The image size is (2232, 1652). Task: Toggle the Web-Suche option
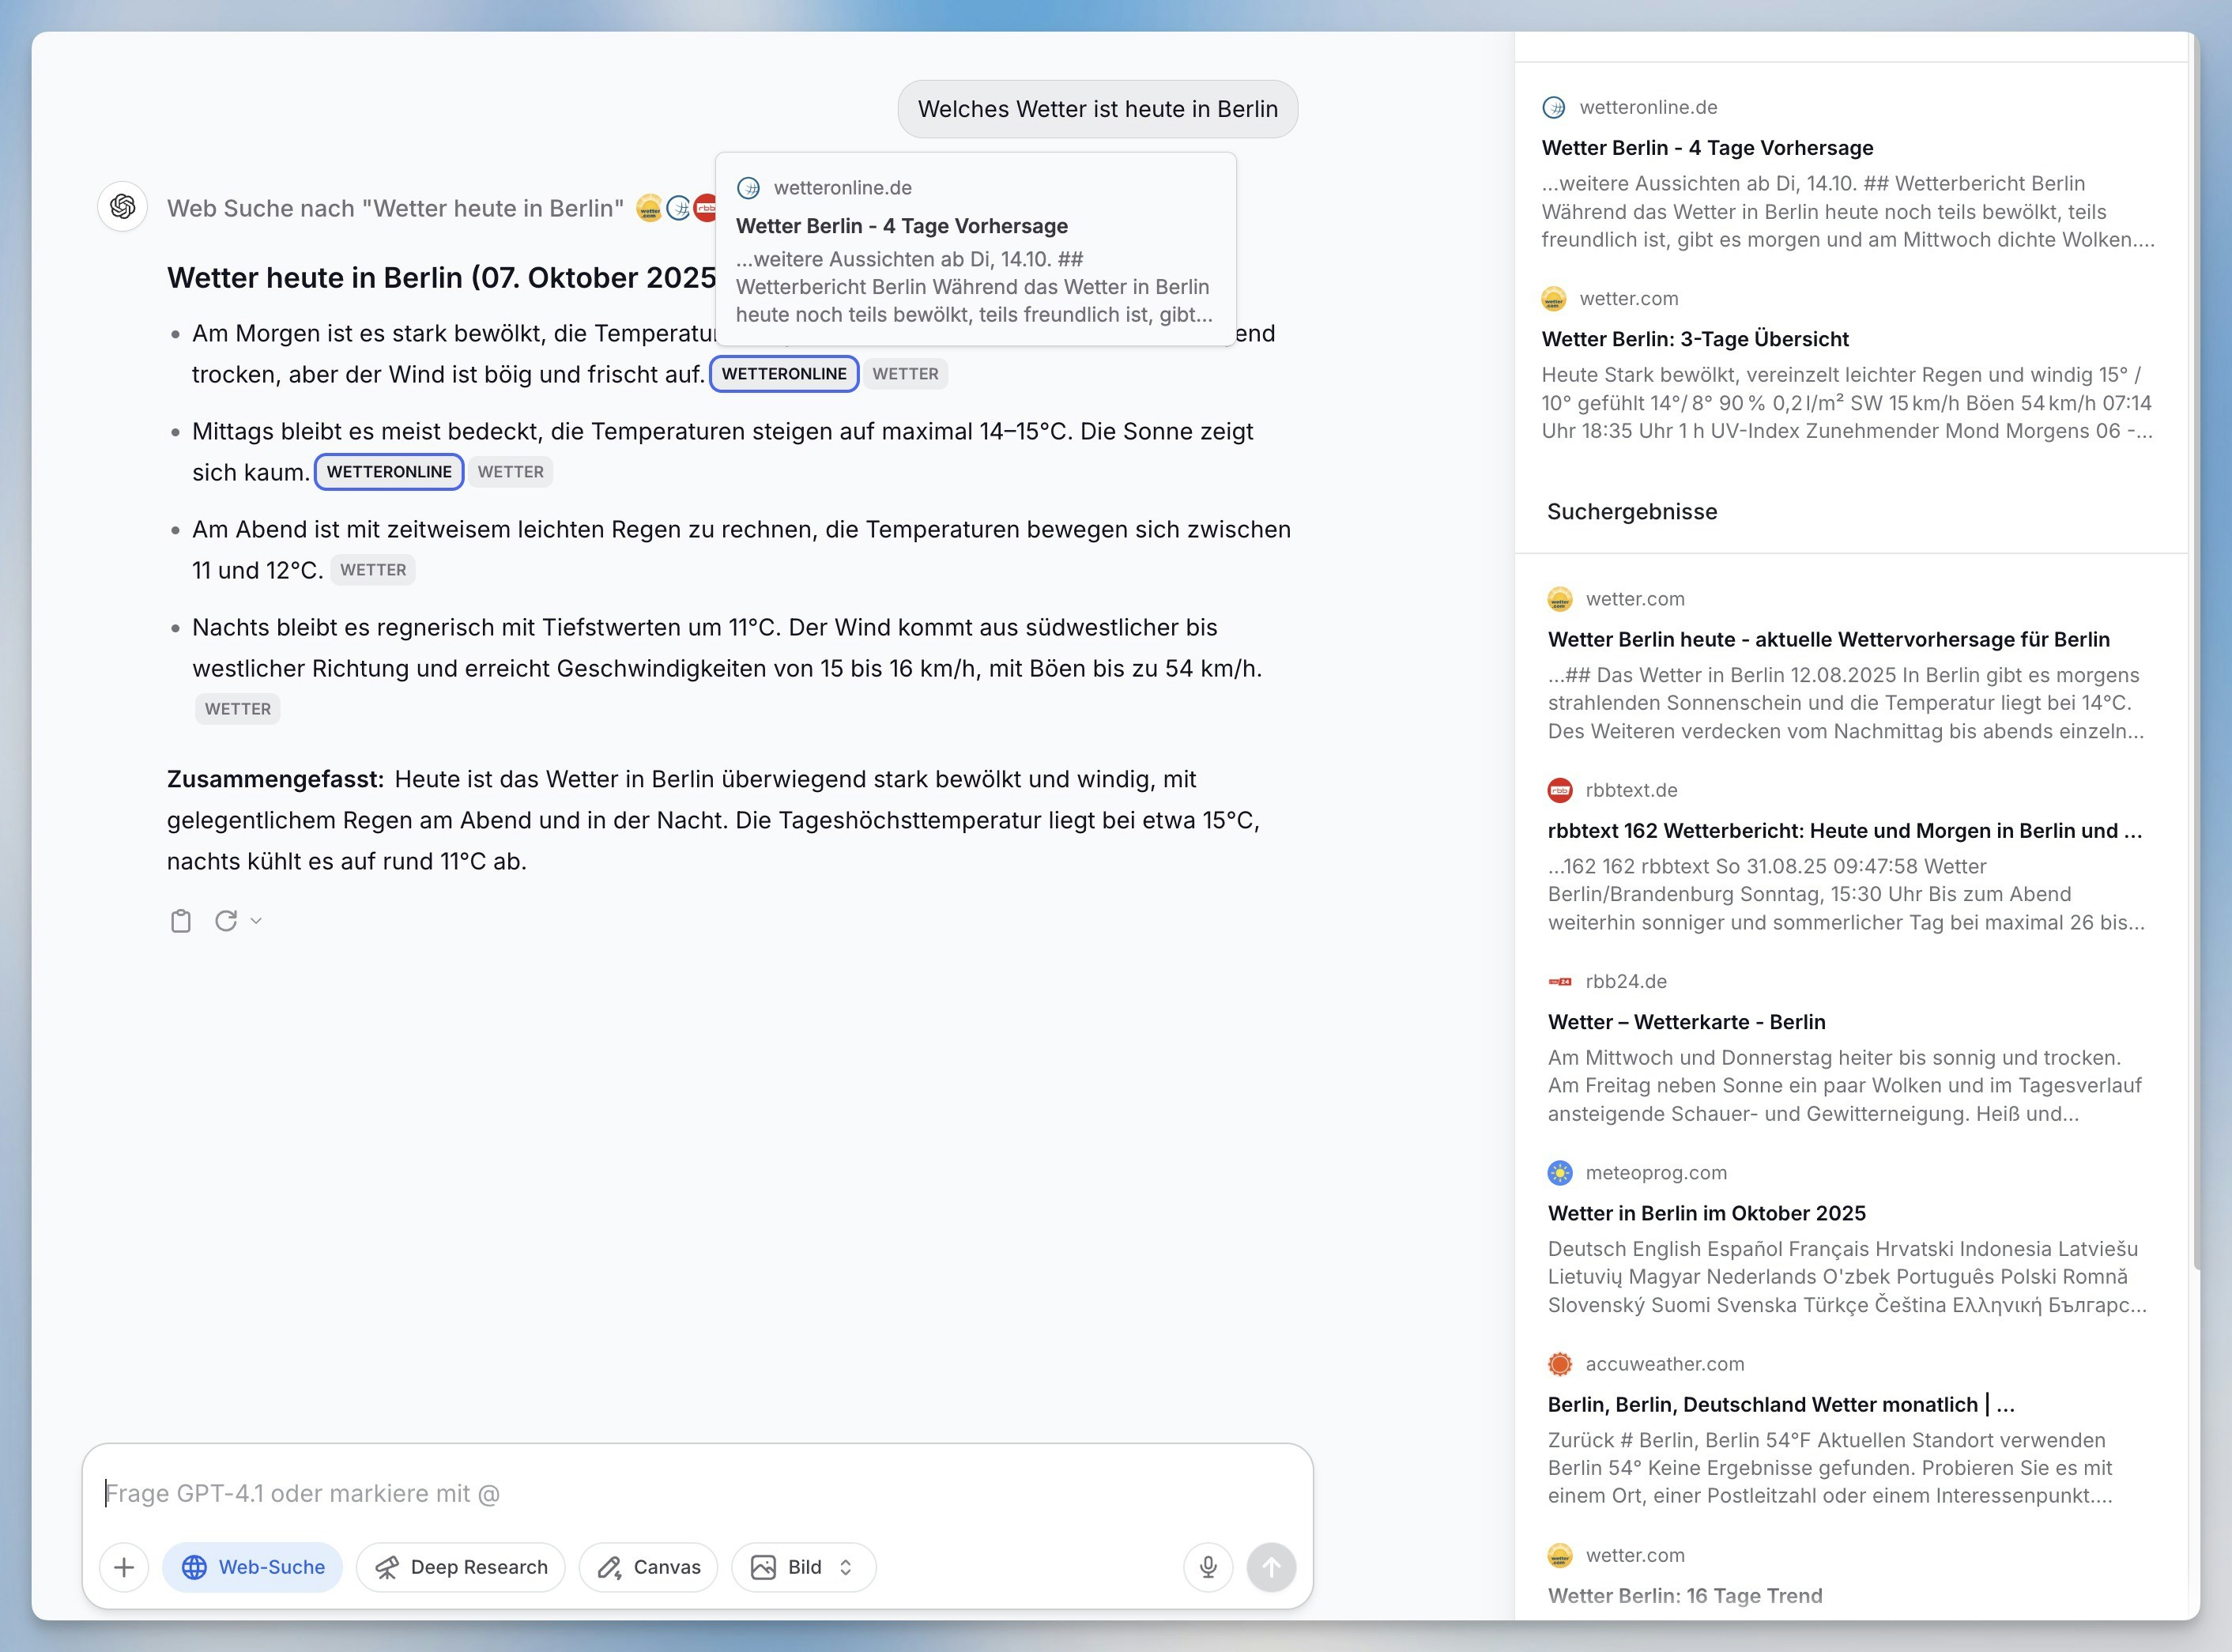(253, 1567)
